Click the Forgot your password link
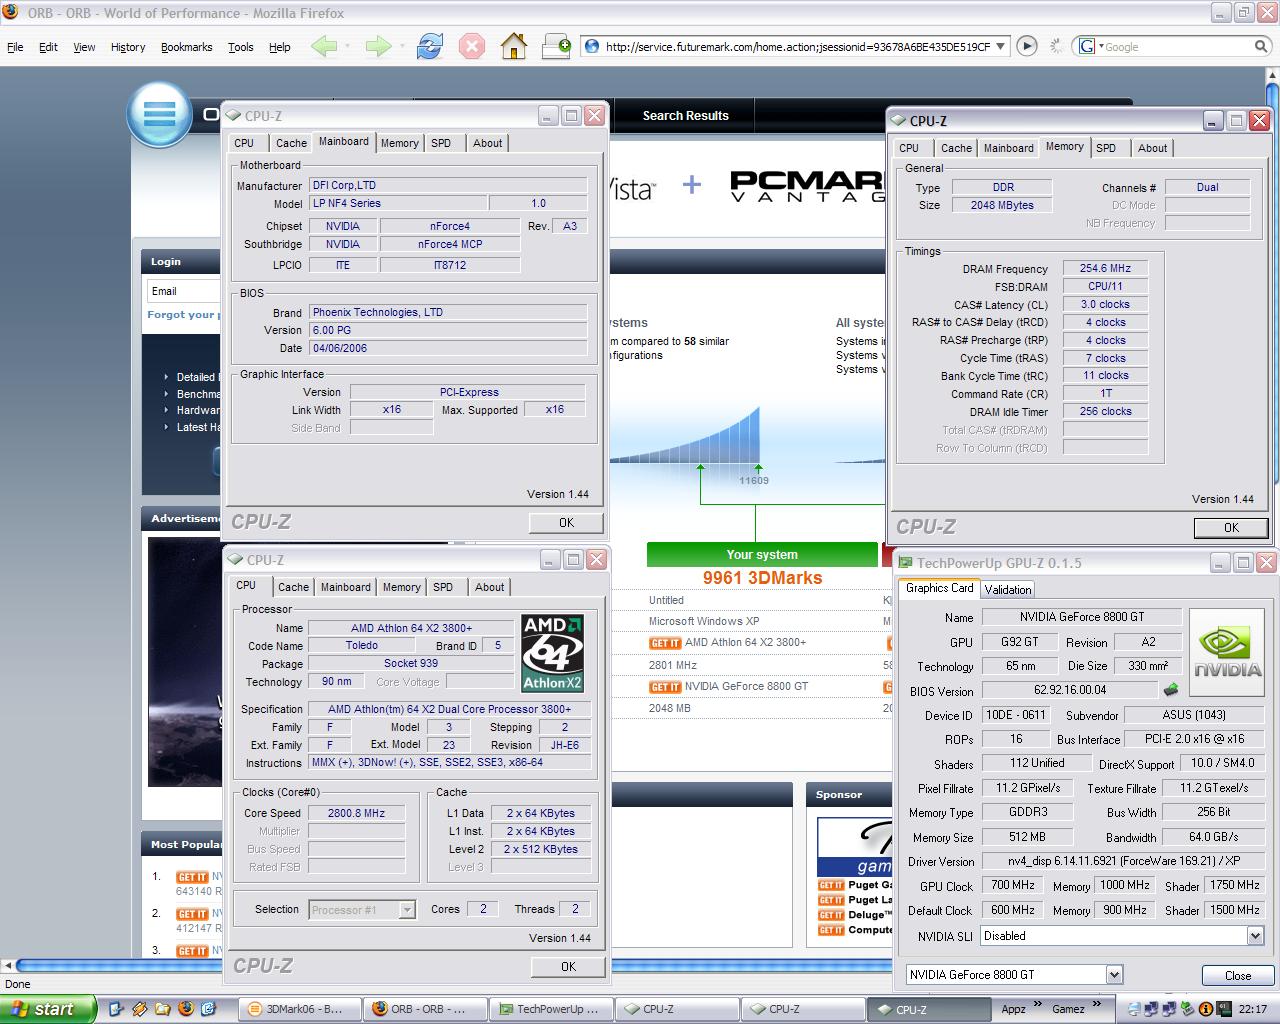Image resolution: width=1280 pixels, height=1024 pixels. coord(183,314)
